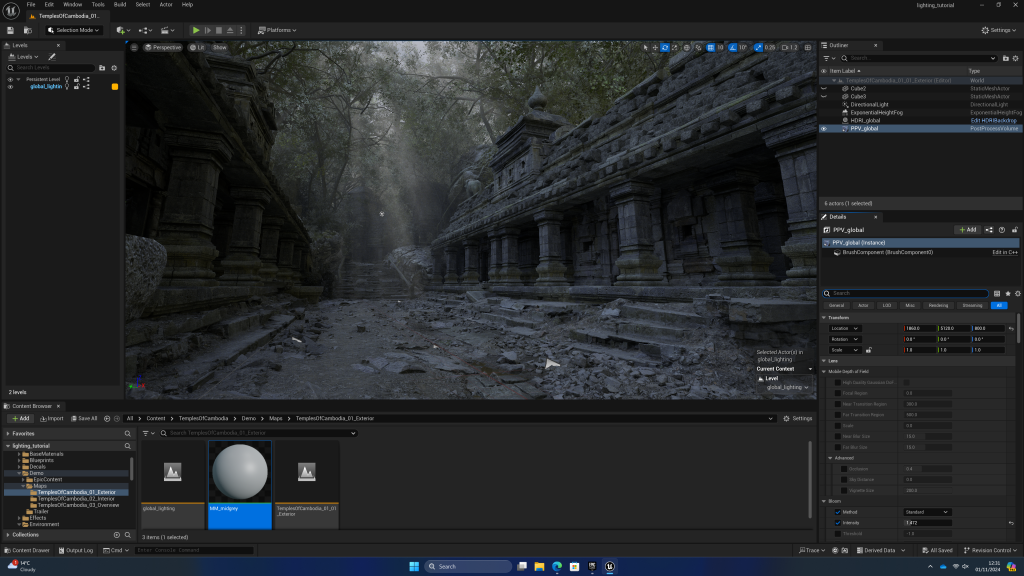Open the Actor menu
Image resolution: width=1024 pixels, height=576 pixels.
(x=166, y=5)
